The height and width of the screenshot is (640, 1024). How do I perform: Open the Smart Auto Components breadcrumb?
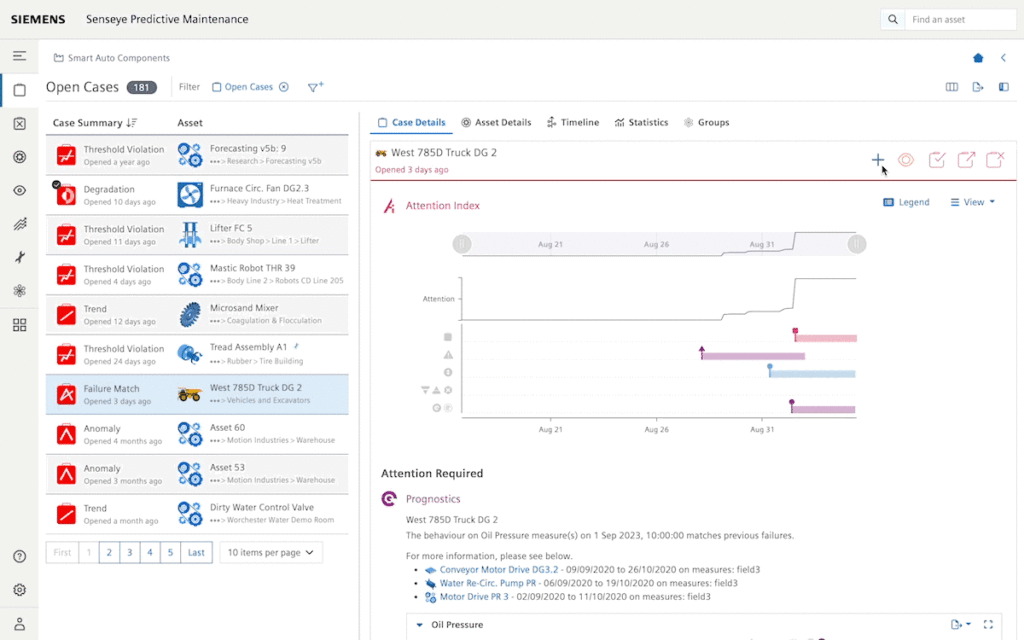tap(112, 58)
